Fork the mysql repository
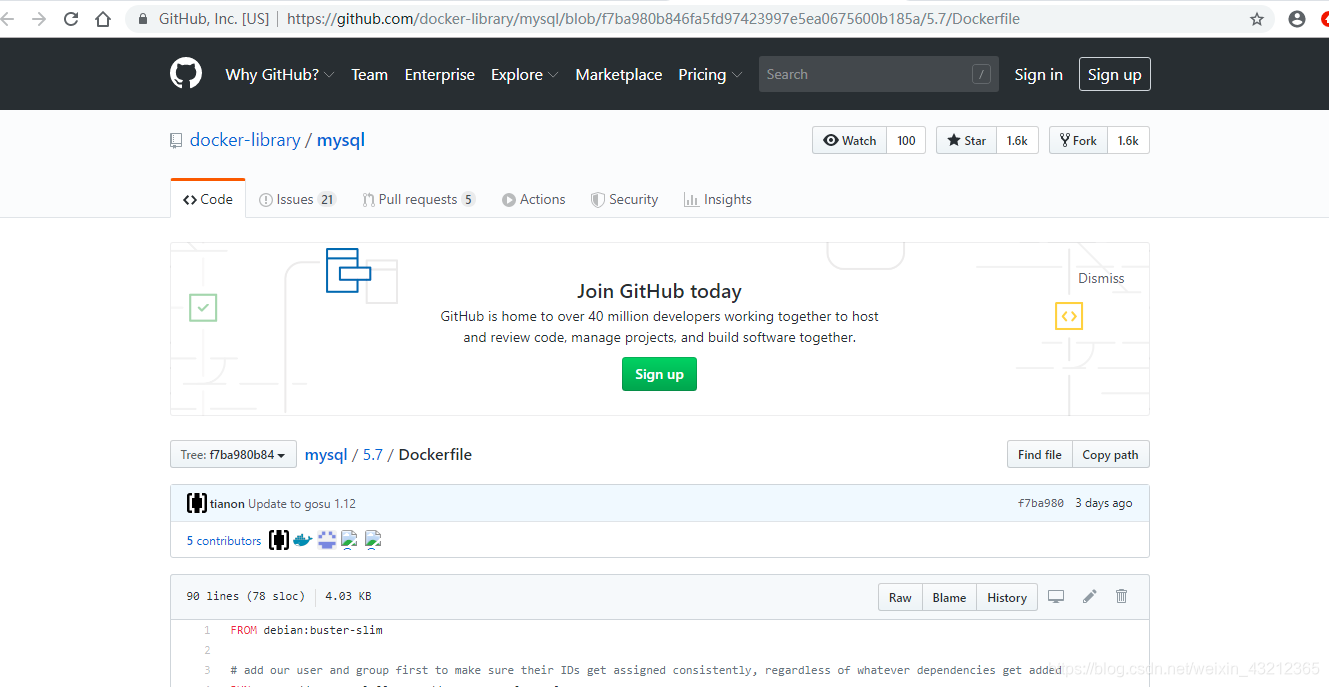This screenshot has height=687, width=1329. [1078, 141]
